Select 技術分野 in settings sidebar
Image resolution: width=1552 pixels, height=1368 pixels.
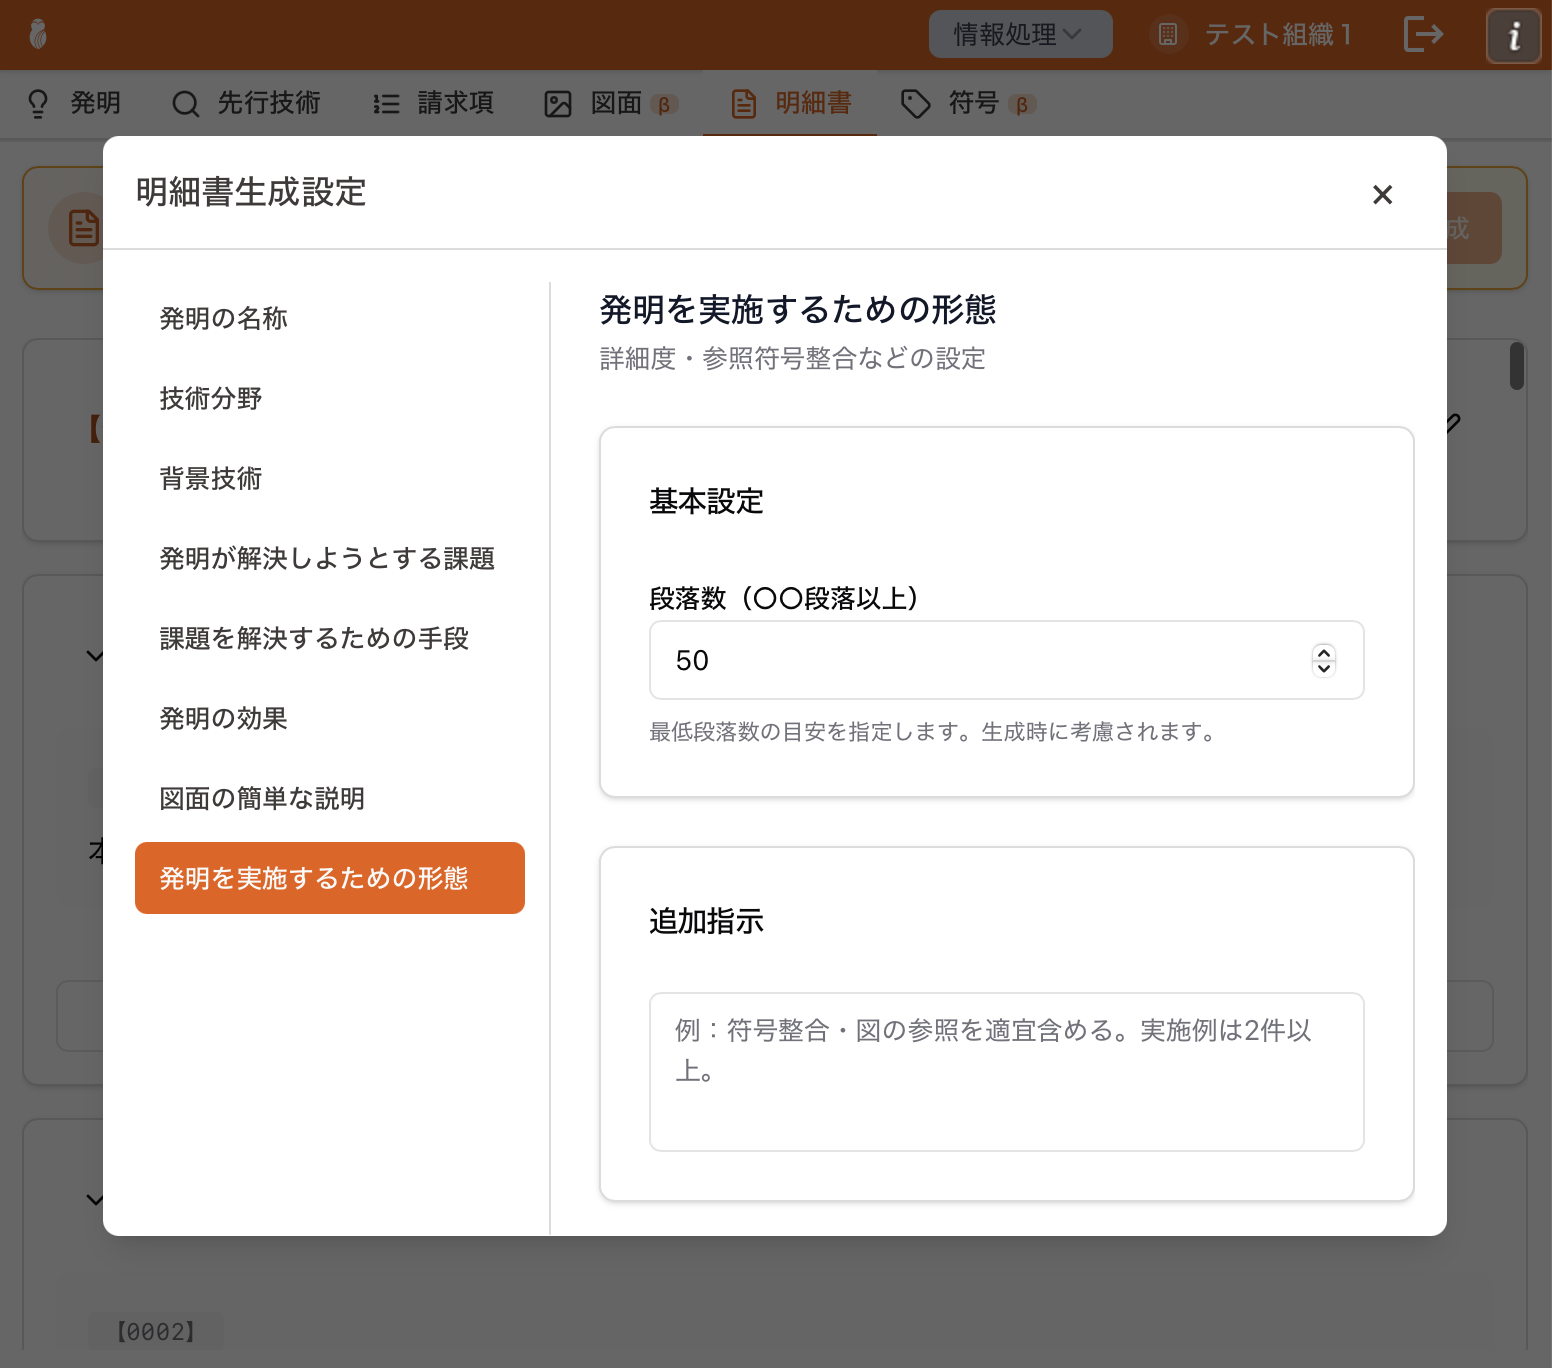211,398
